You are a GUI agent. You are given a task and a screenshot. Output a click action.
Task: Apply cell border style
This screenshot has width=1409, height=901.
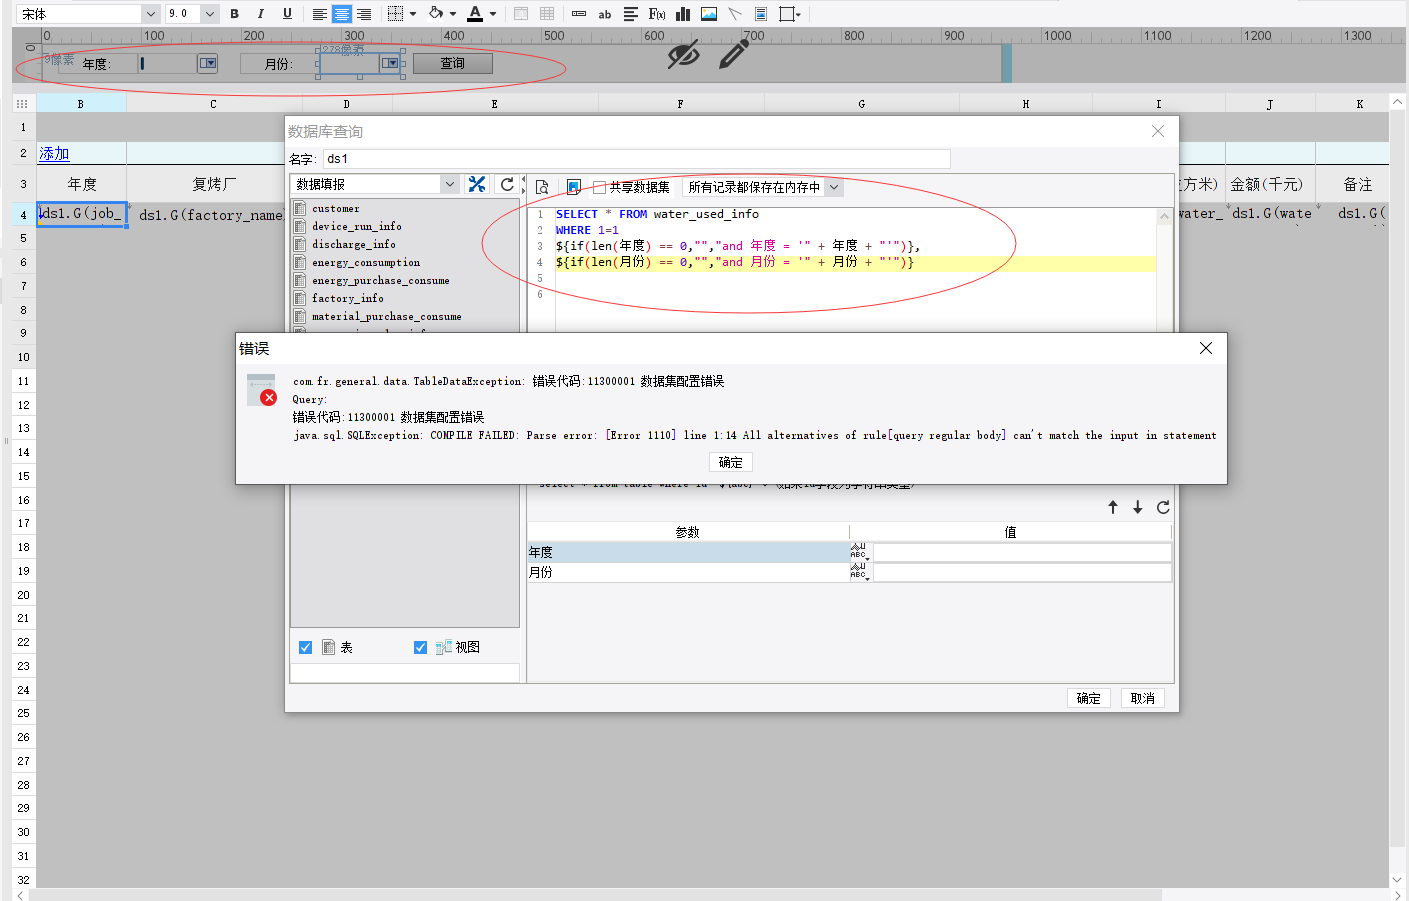(x=395, y=14)
